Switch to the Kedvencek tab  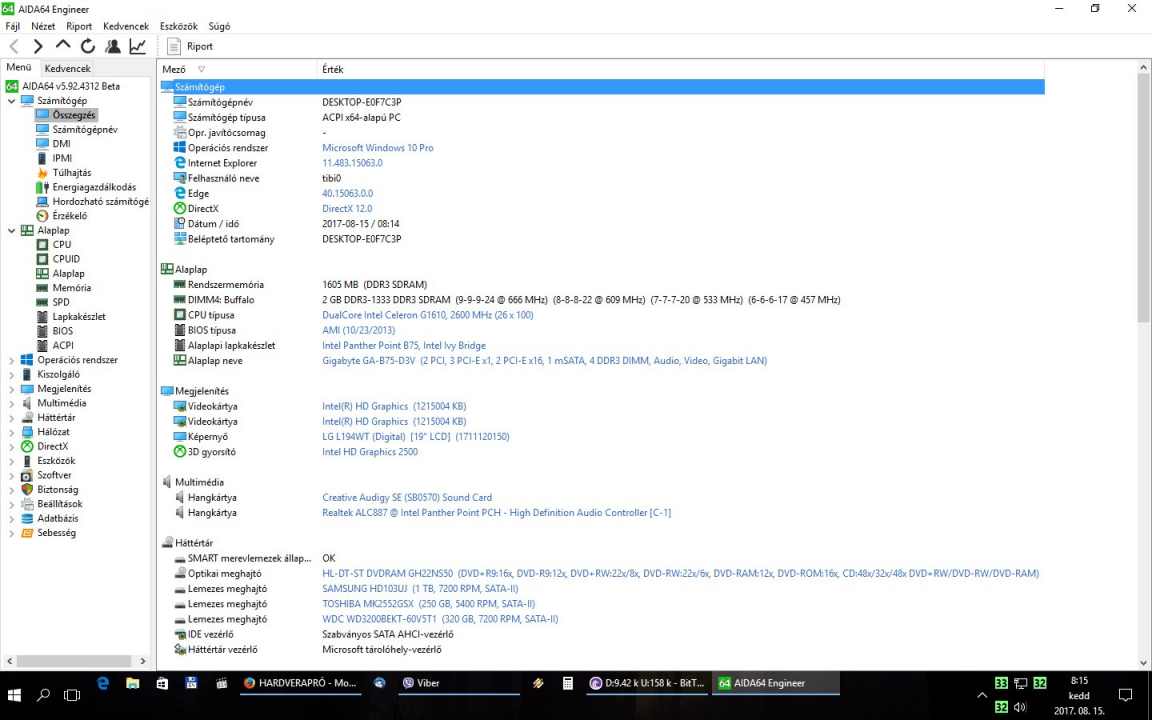pyautogui.click(x=68, y=68)
